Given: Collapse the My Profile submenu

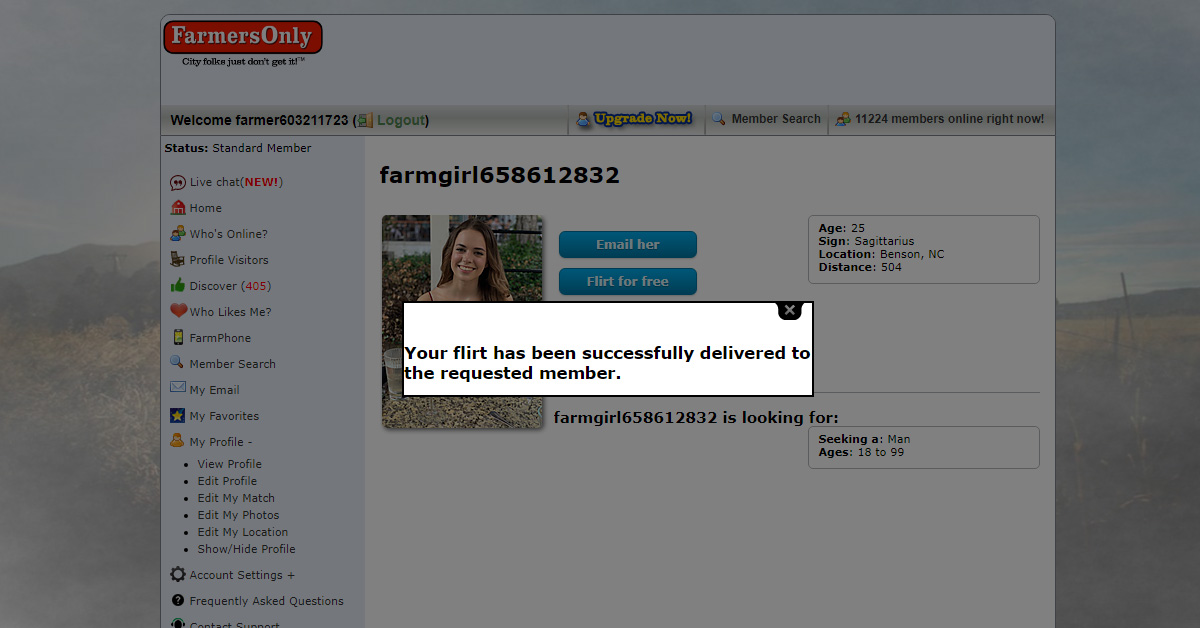Looking at the screenshot, I should [x=221, y=442].
